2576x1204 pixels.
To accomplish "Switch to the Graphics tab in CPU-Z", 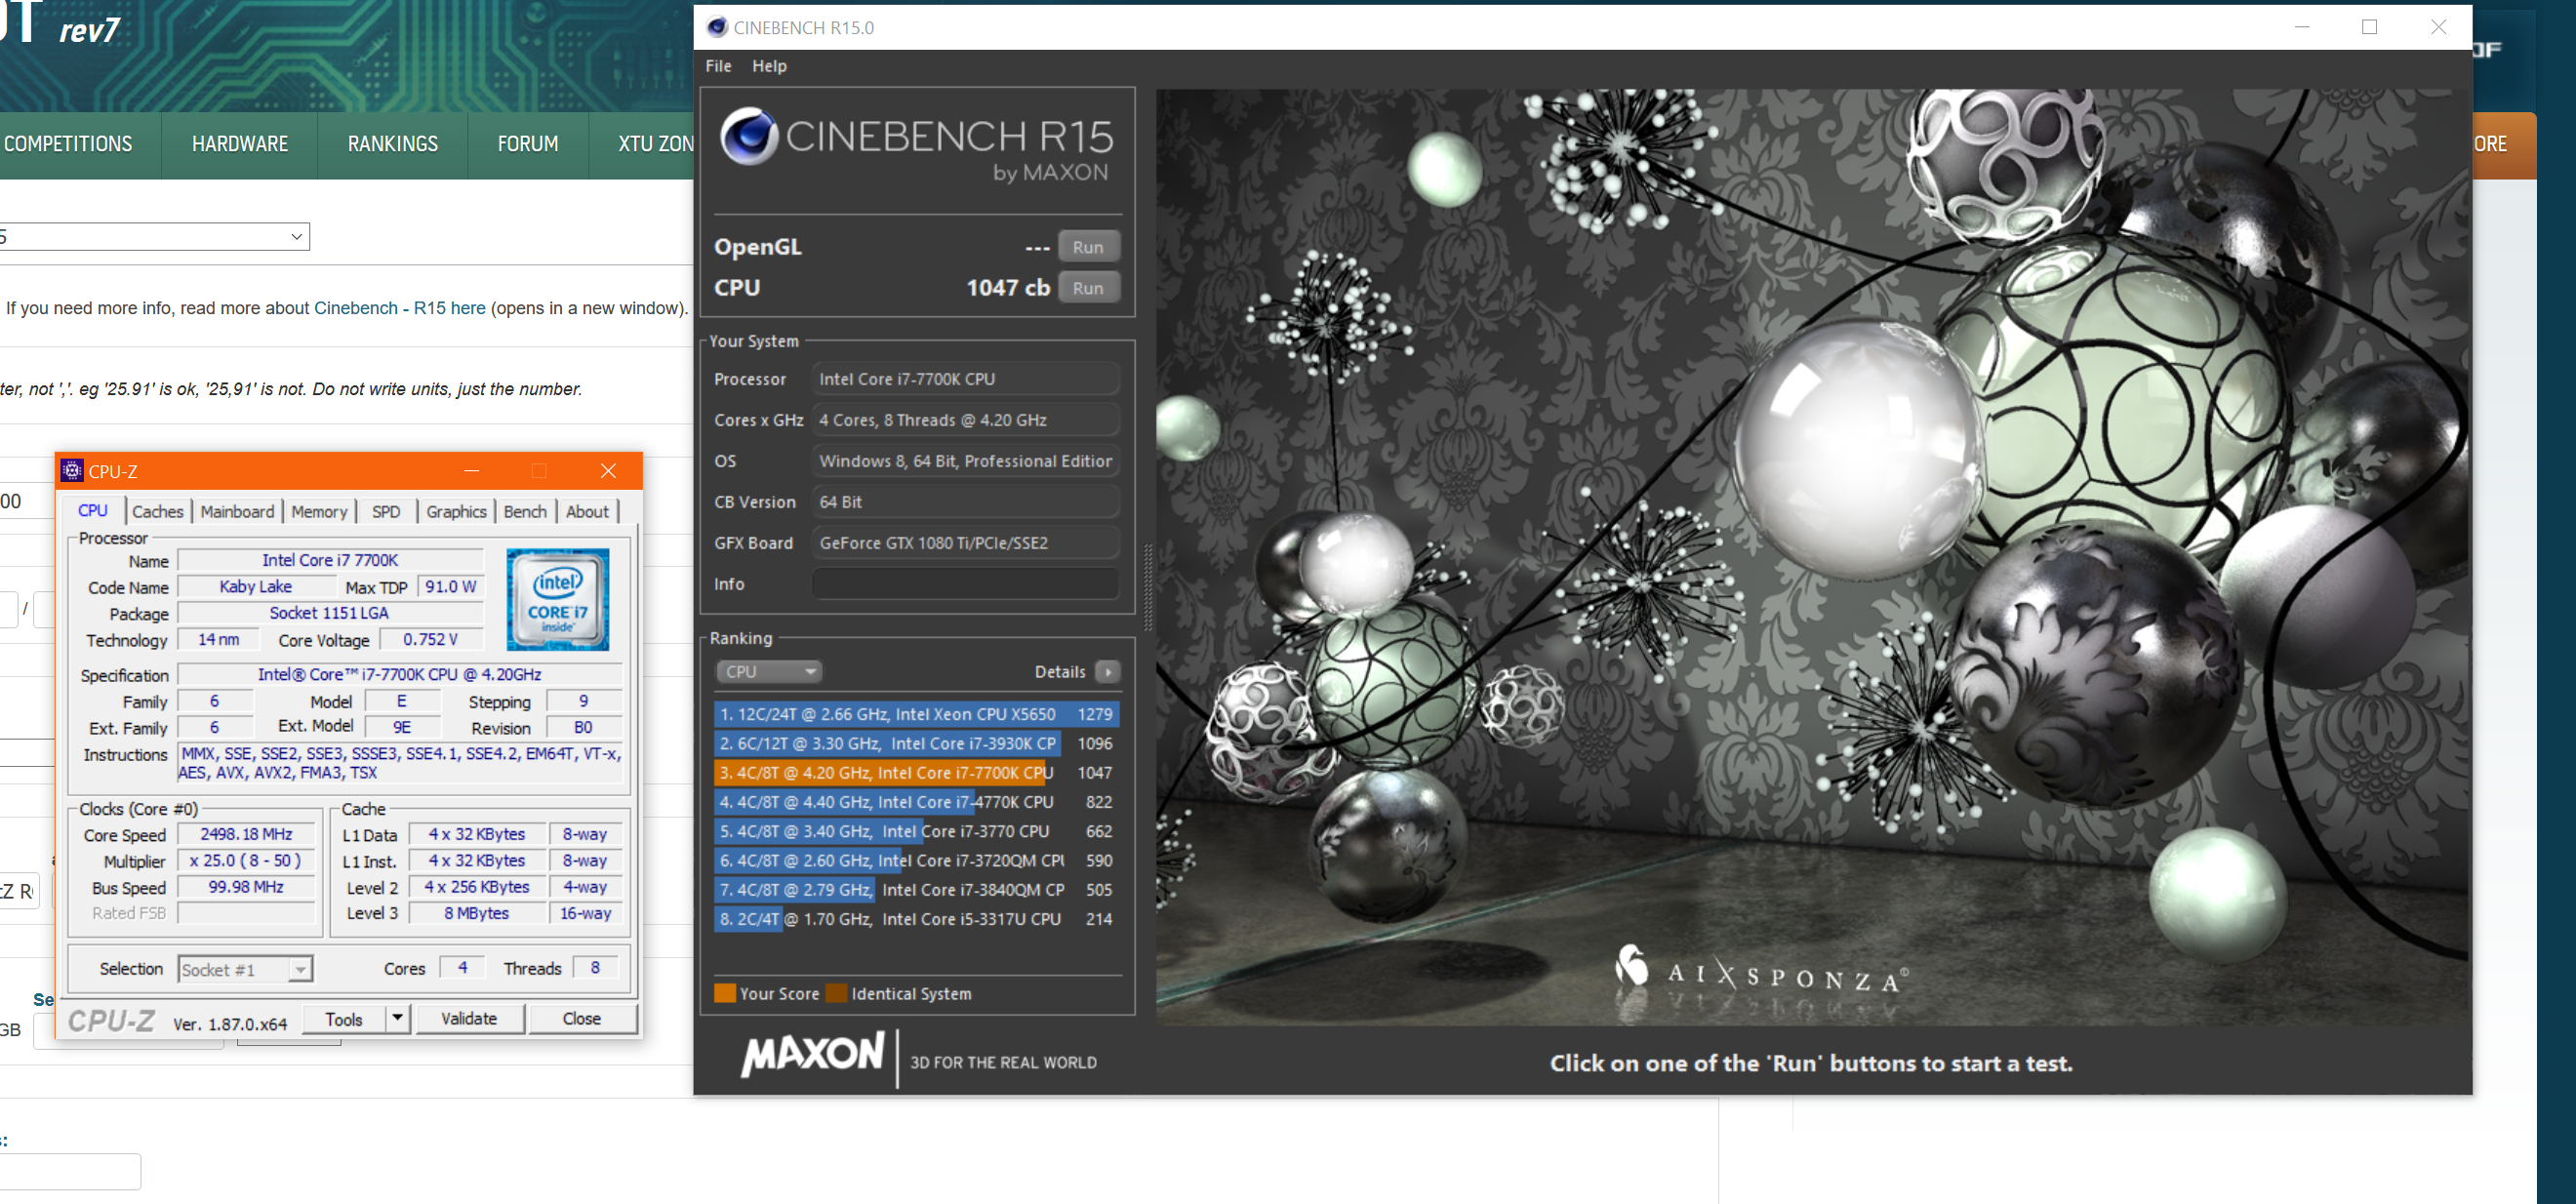I will pos(456,512).
